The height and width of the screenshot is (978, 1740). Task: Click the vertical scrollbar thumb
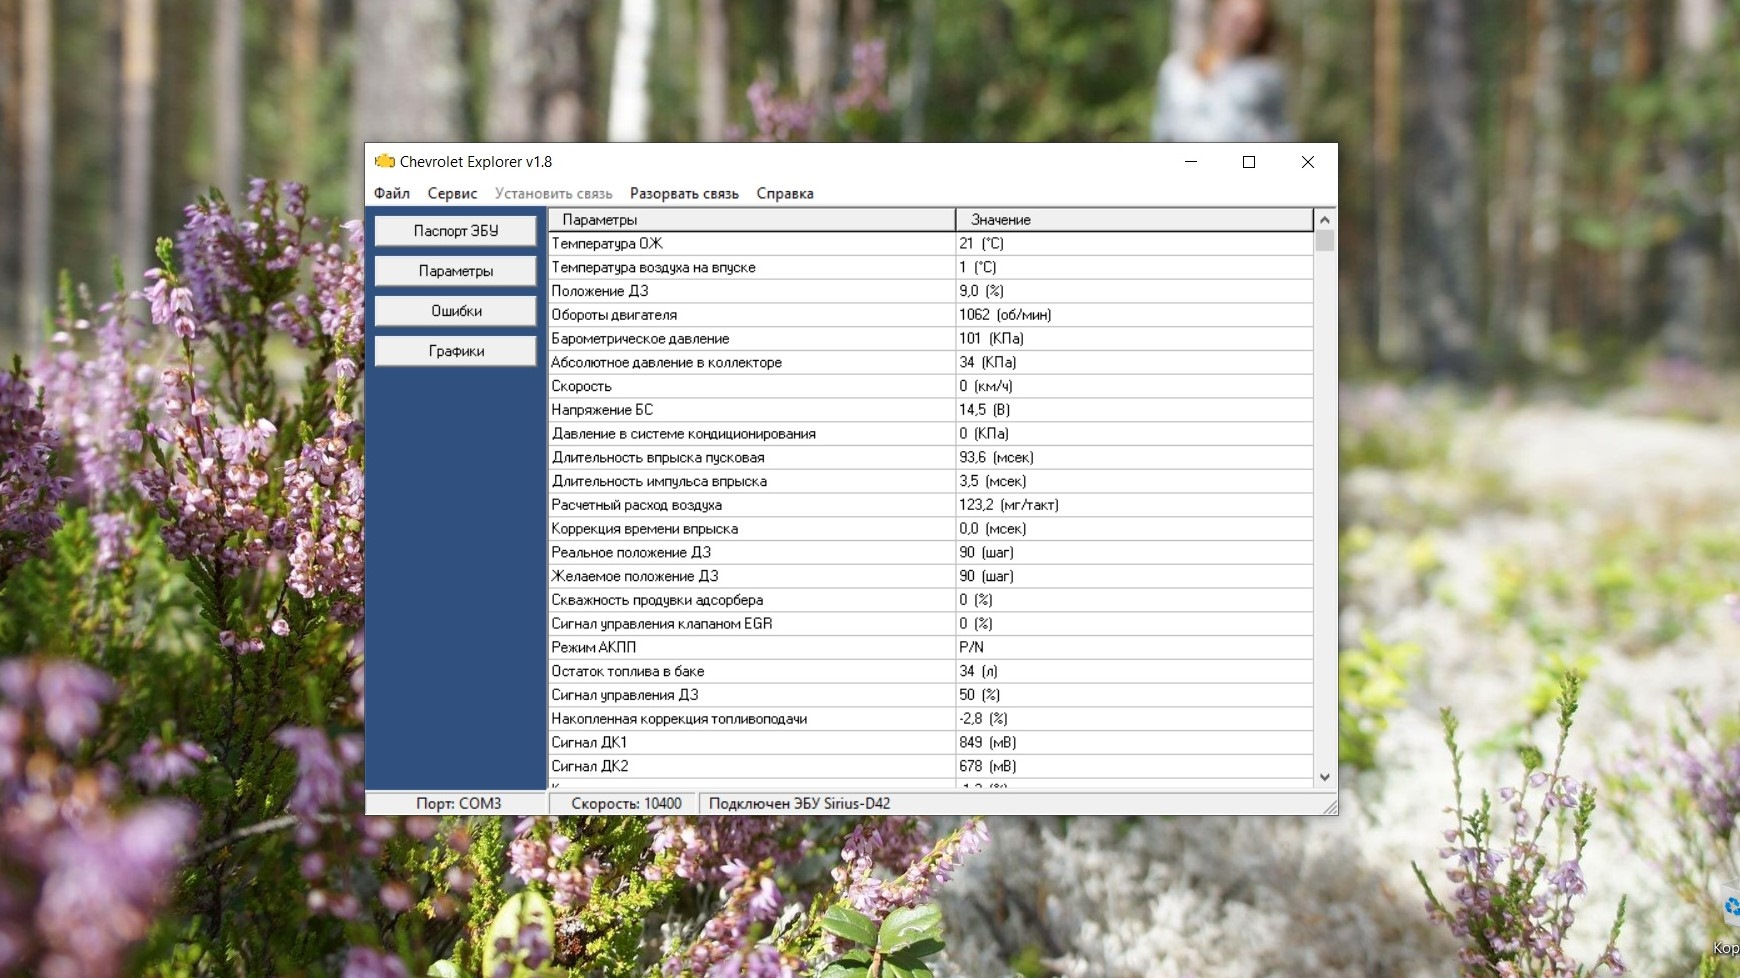point(1325,241)
